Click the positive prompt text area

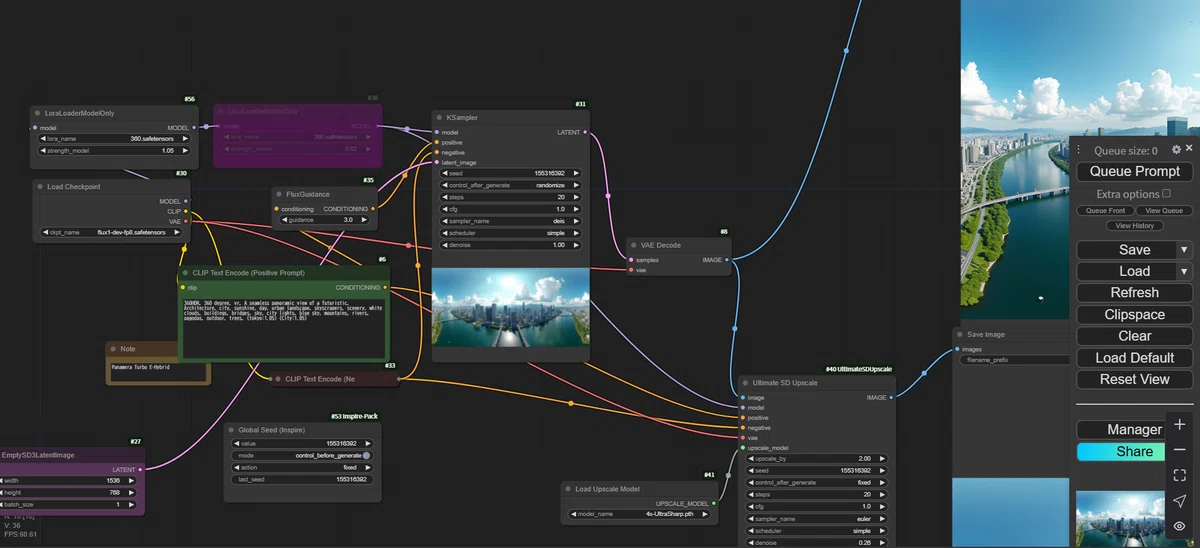click(x=284, y=329)
